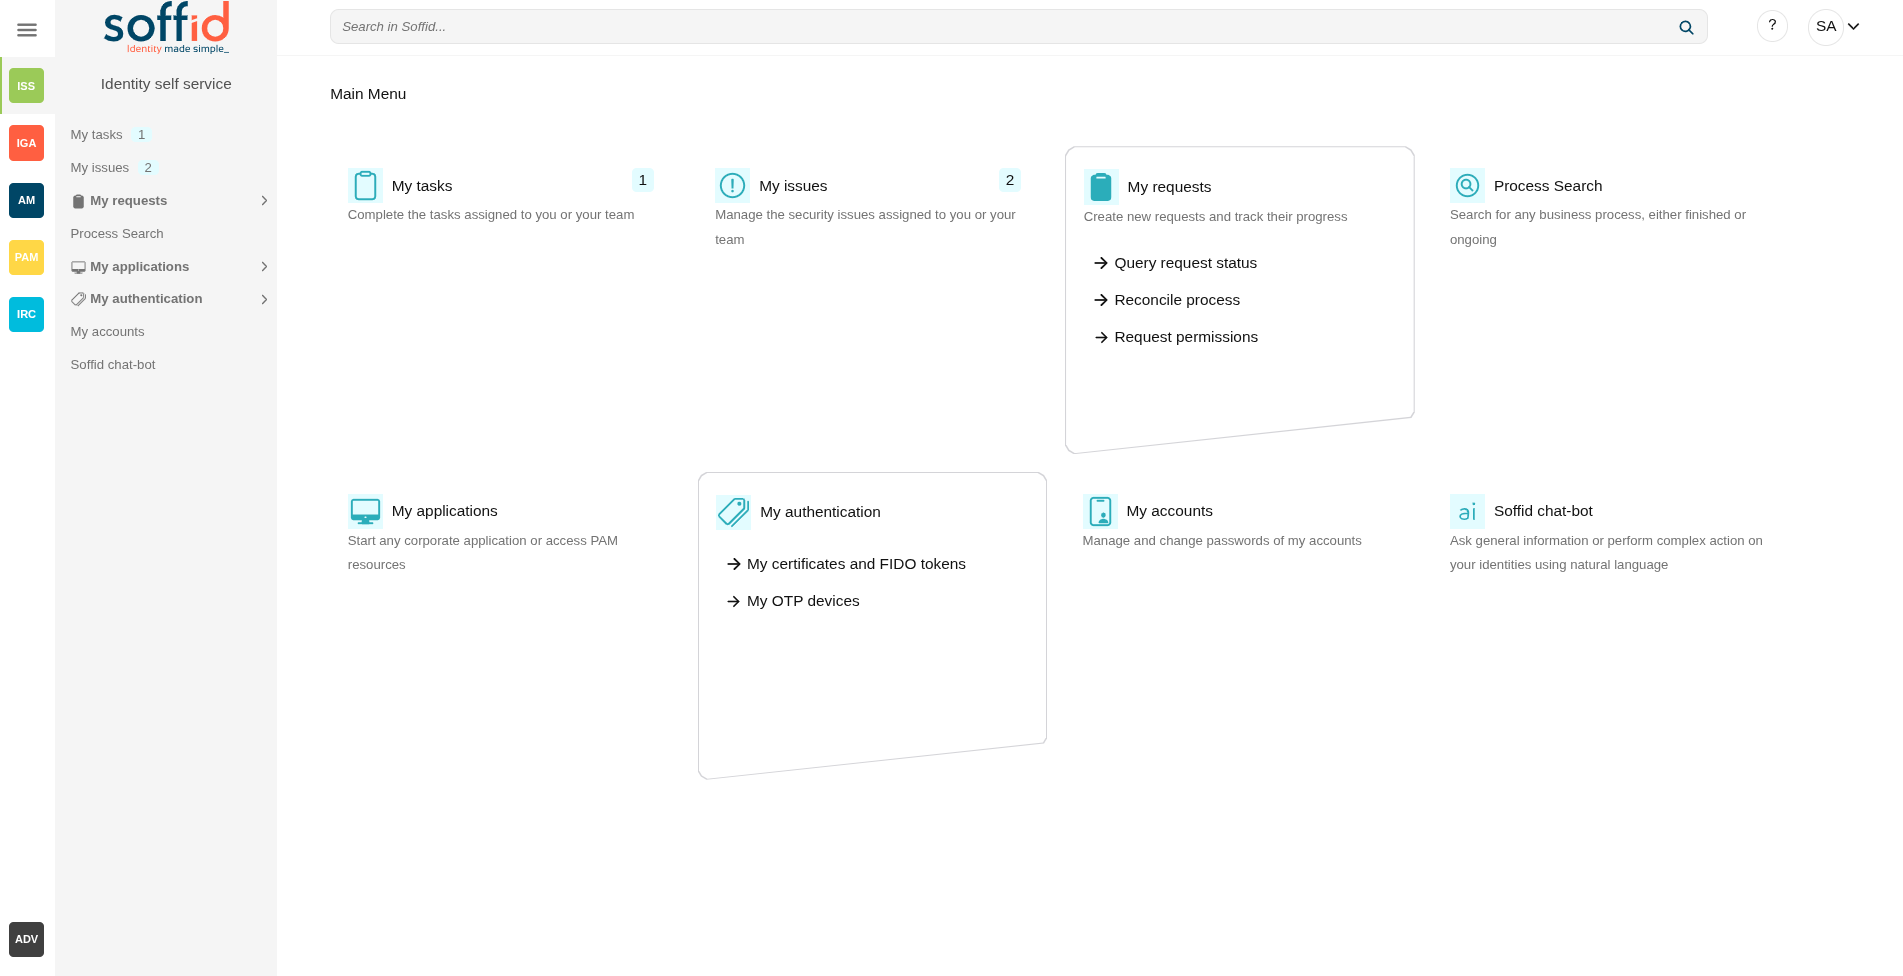The width and height of the screenshot is (1903, 976).
Task: Open Query request status link
Action: (1185, 263)
